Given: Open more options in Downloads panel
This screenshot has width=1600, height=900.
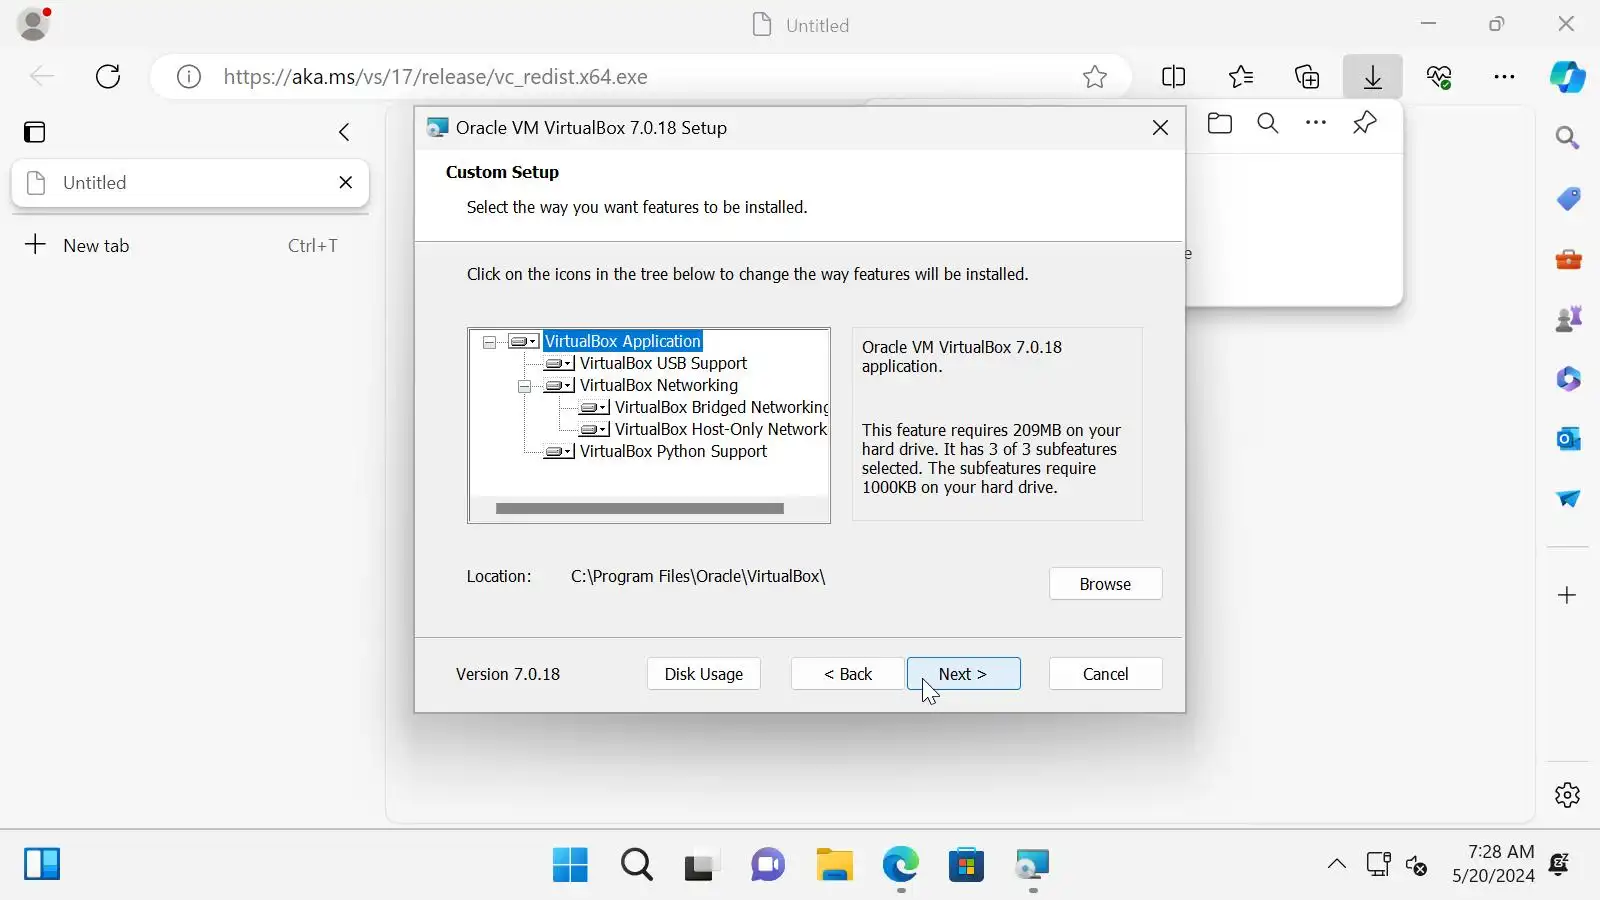Looking at the screenshot, I should click(1316, 123).
